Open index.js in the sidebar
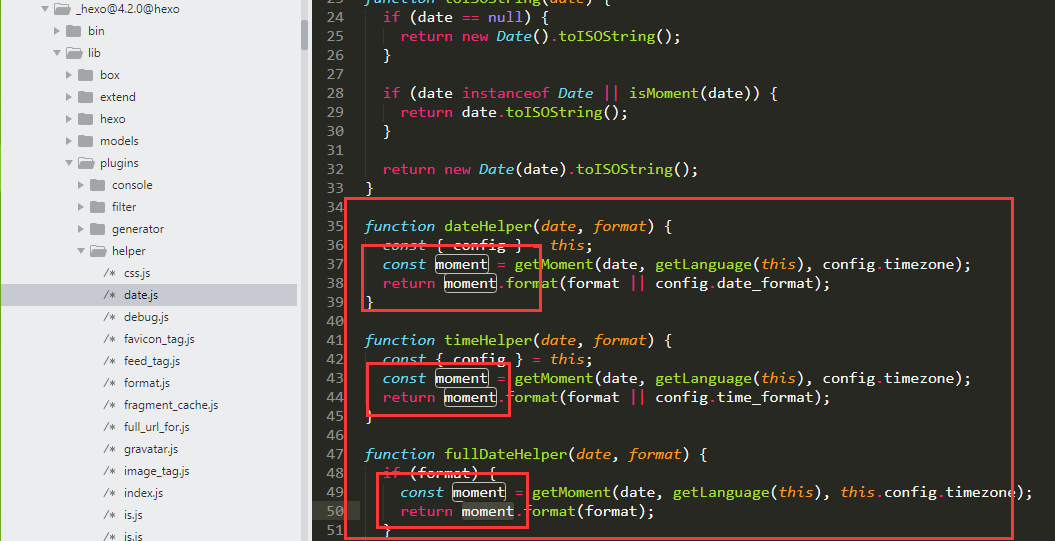The width and height of the screenshot is (1055, 541). click(144, 493)
